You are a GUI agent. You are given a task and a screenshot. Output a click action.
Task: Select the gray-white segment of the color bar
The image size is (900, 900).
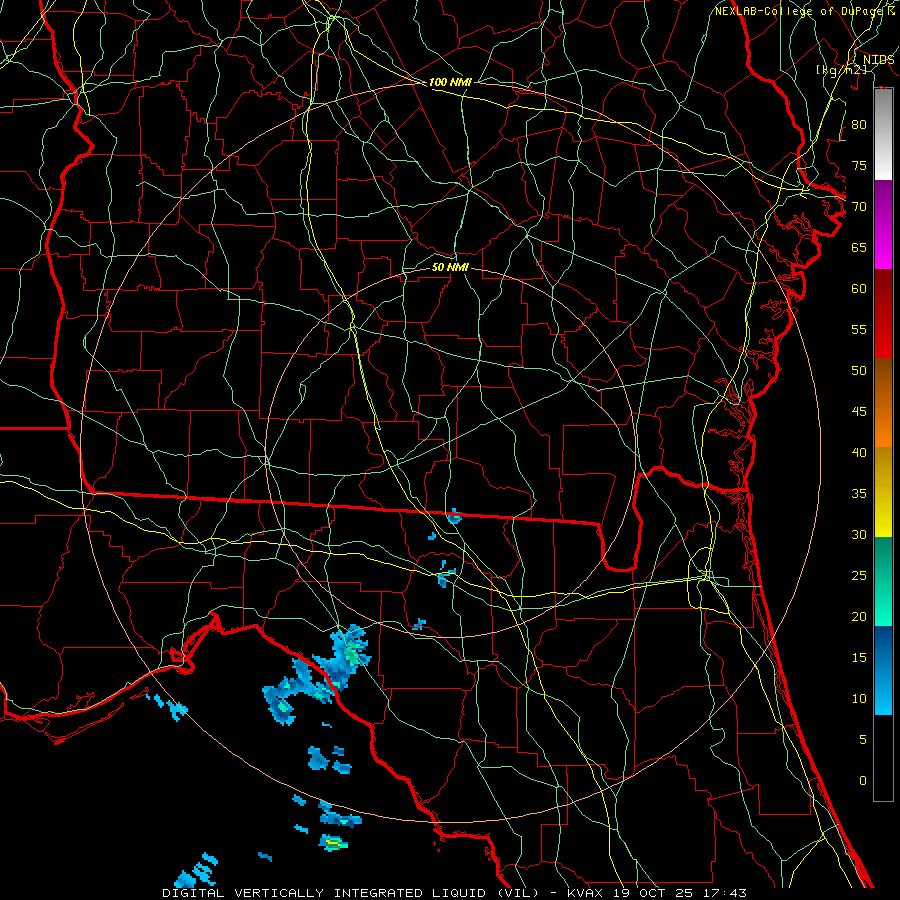click(883, 134)
